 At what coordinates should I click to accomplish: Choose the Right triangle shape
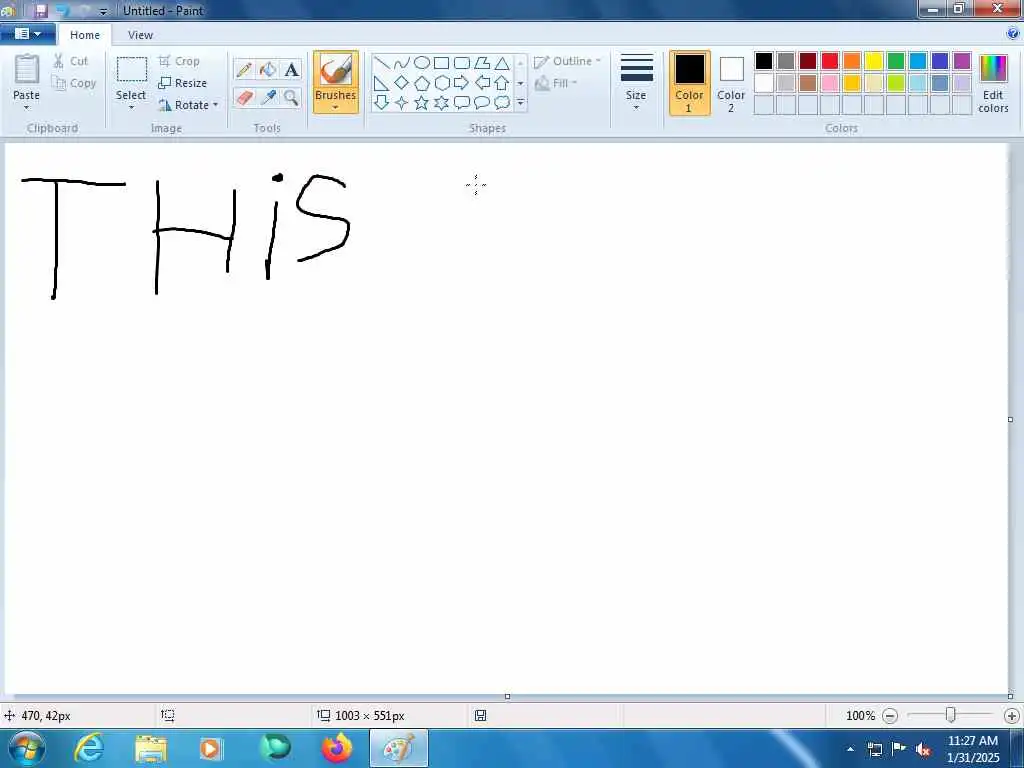382,83
